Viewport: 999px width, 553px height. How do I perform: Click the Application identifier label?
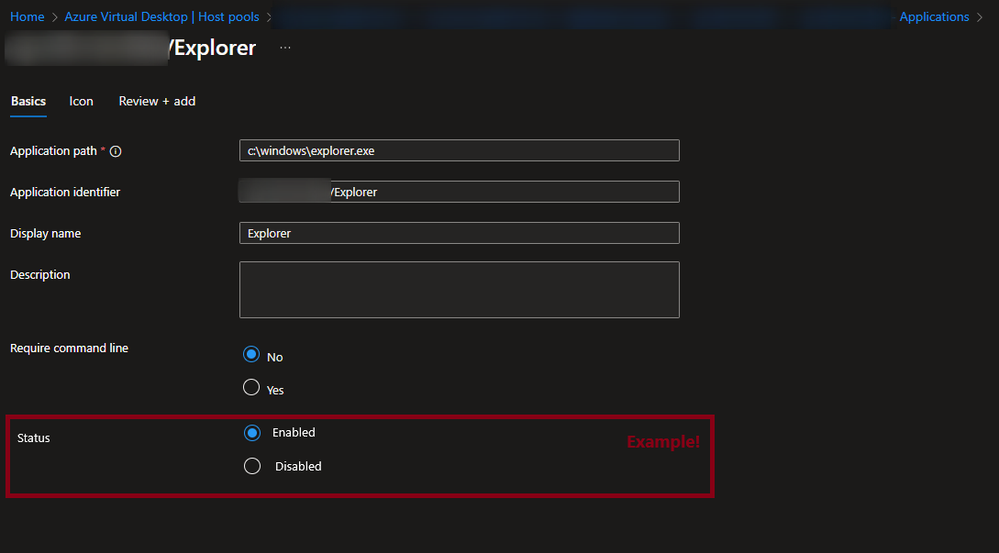coord(65,192)
